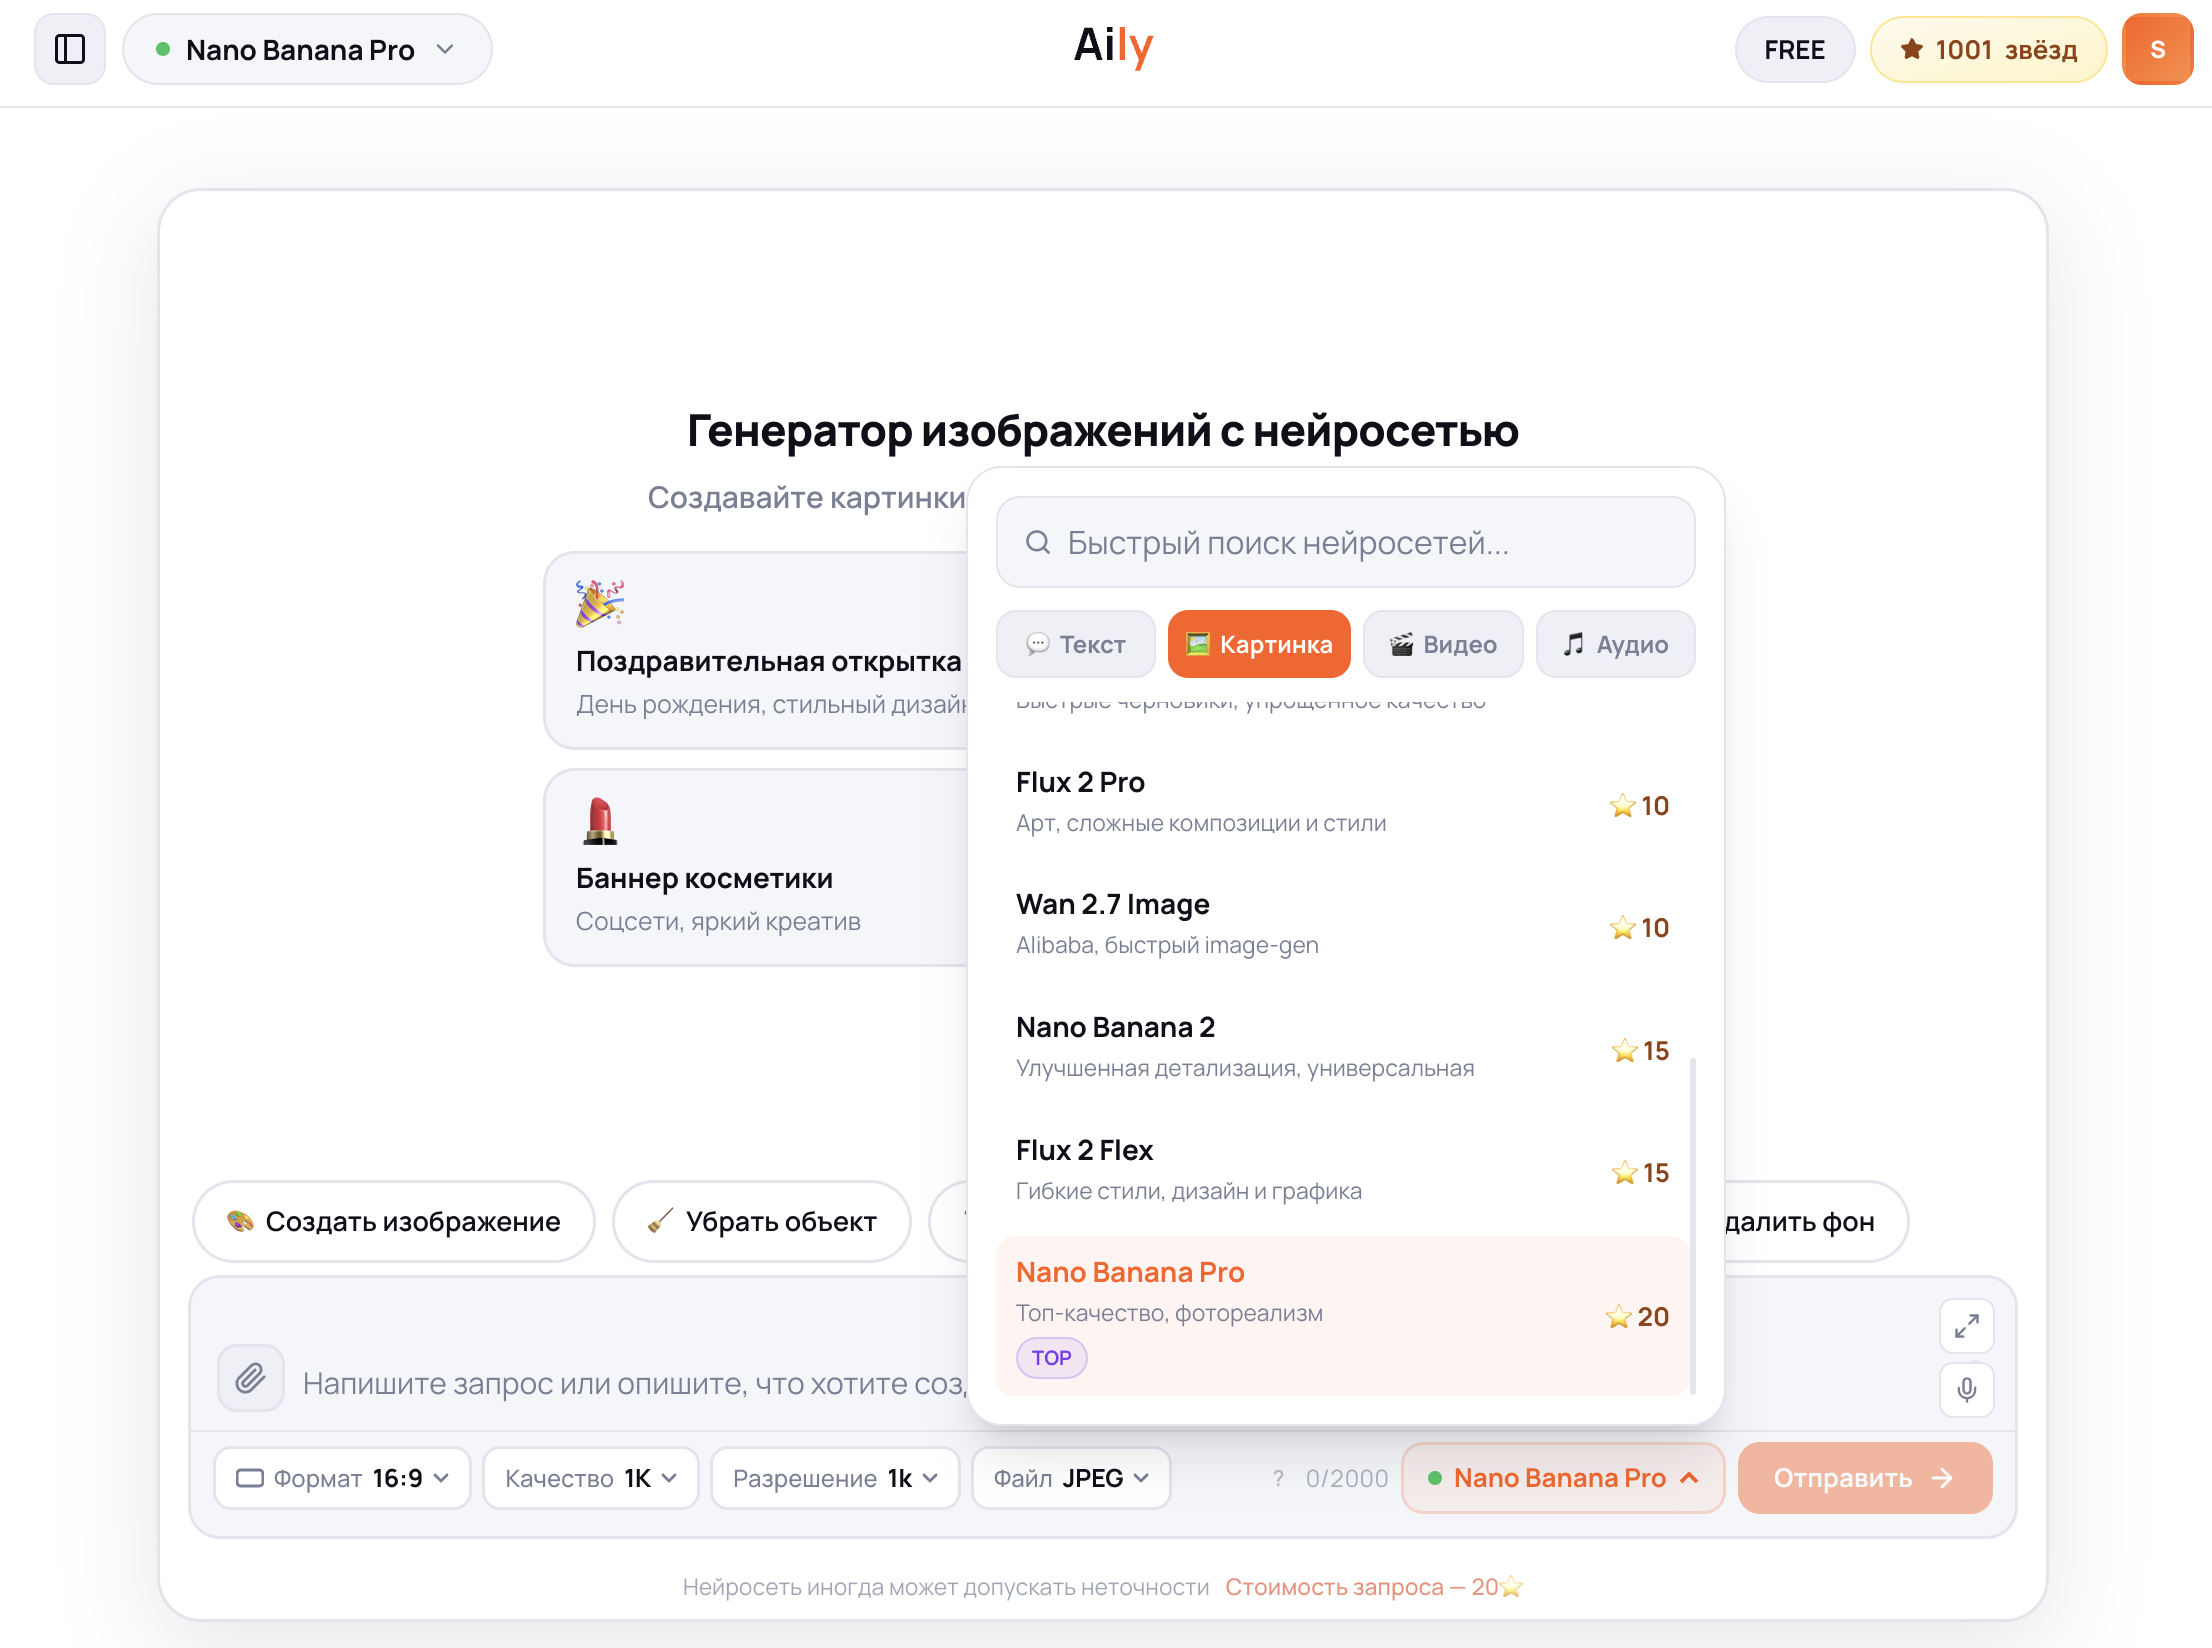
Task: Expand the prompt editor with arrows icon
Action: pyautogui.click(x=1966, y=1326)
